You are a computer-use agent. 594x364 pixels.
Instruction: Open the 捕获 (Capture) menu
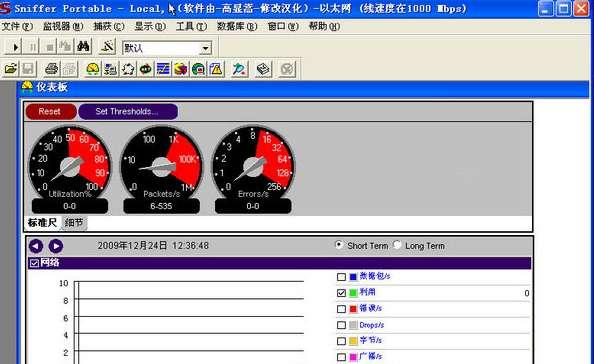click(x=109, y=26)
